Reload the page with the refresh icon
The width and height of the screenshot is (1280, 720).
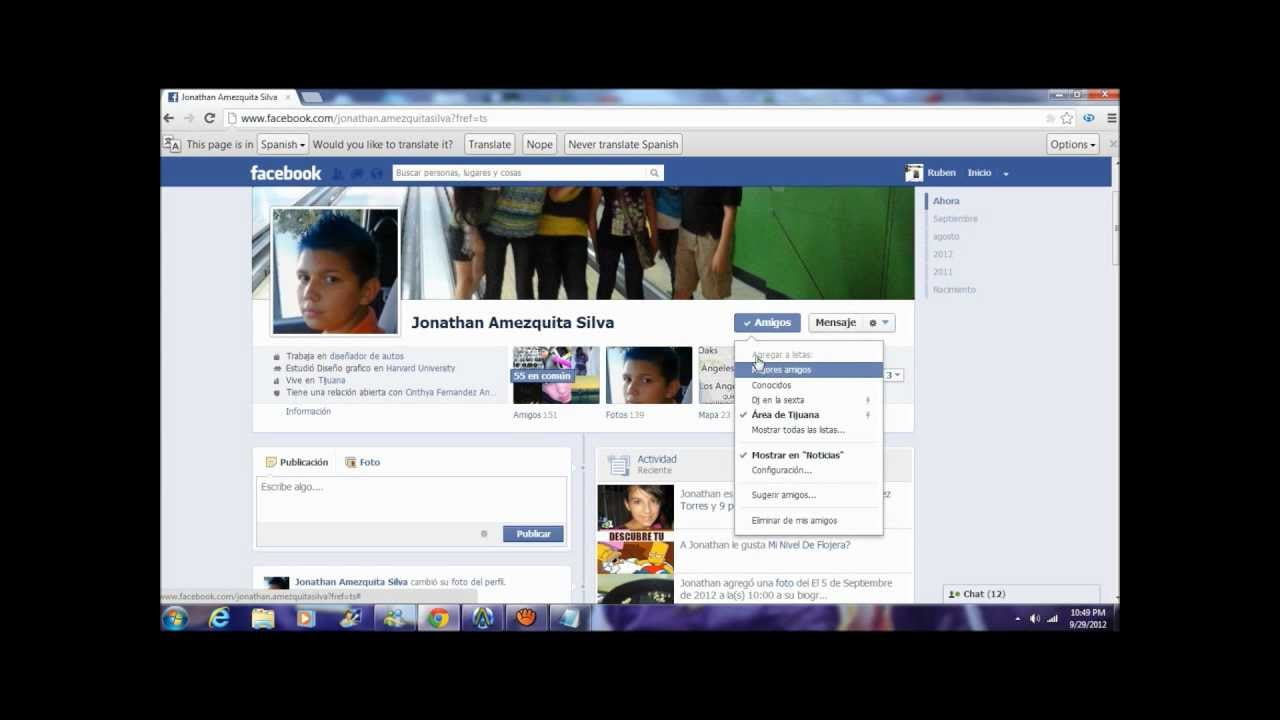pyautogui.click(x=209, y=118)
